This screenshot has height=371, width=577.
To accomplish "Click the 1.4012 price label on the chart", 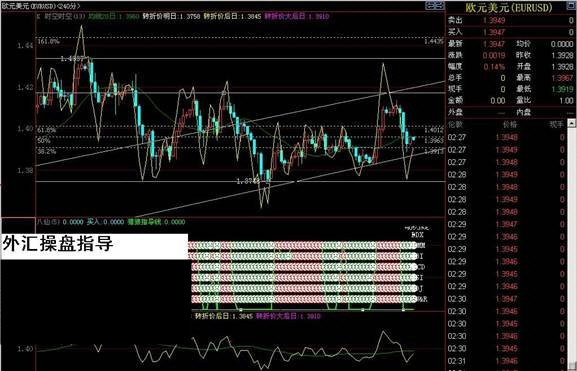I will pyautogui.click(x=434, y=130).
